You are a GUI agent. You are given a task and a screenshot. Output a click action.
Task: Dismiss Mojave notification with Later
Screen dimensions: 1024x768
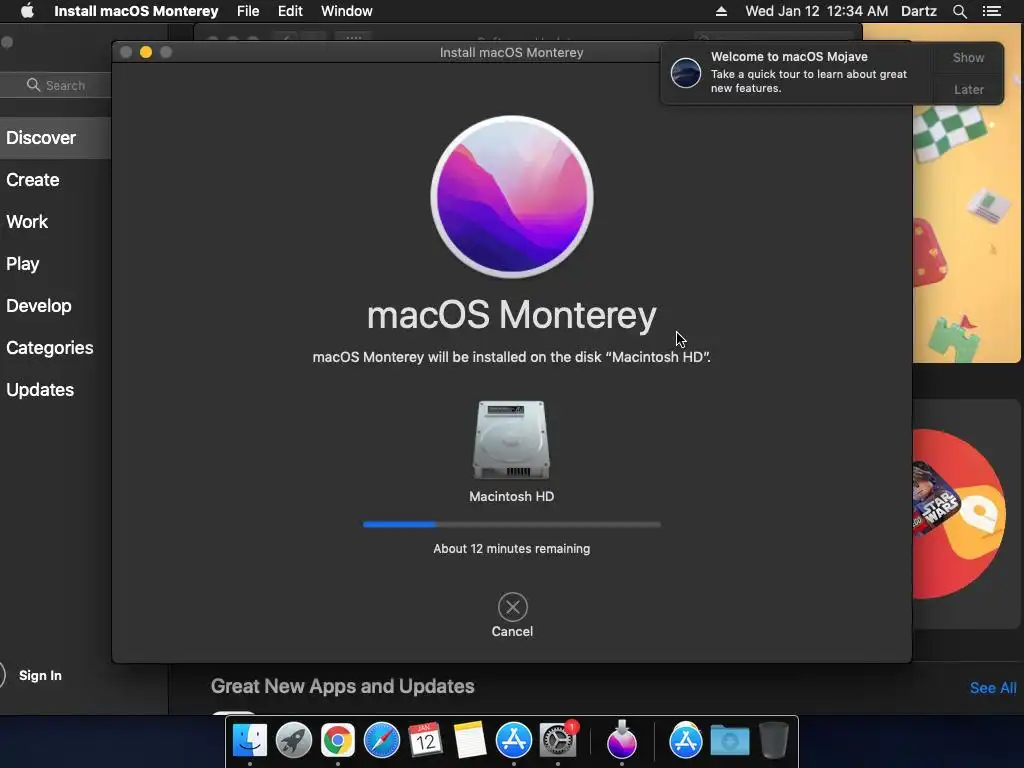click(x=968, y=89)
